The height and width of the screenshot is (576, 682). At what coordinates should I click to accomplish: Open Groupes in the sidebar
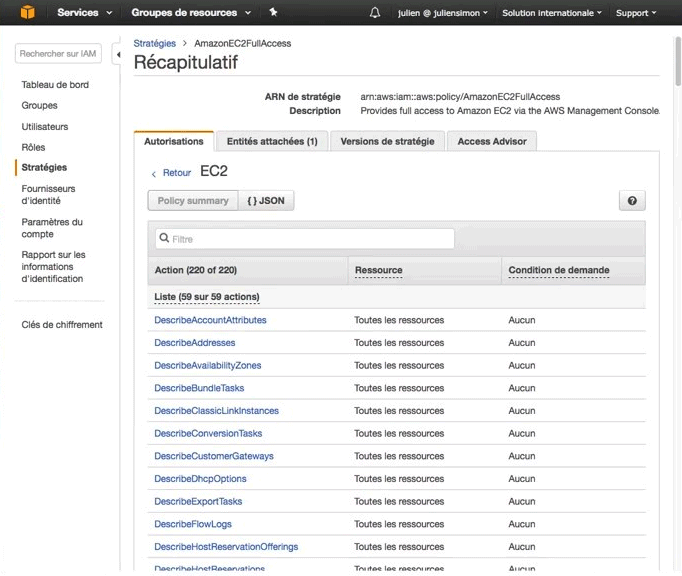coord(39,105)
